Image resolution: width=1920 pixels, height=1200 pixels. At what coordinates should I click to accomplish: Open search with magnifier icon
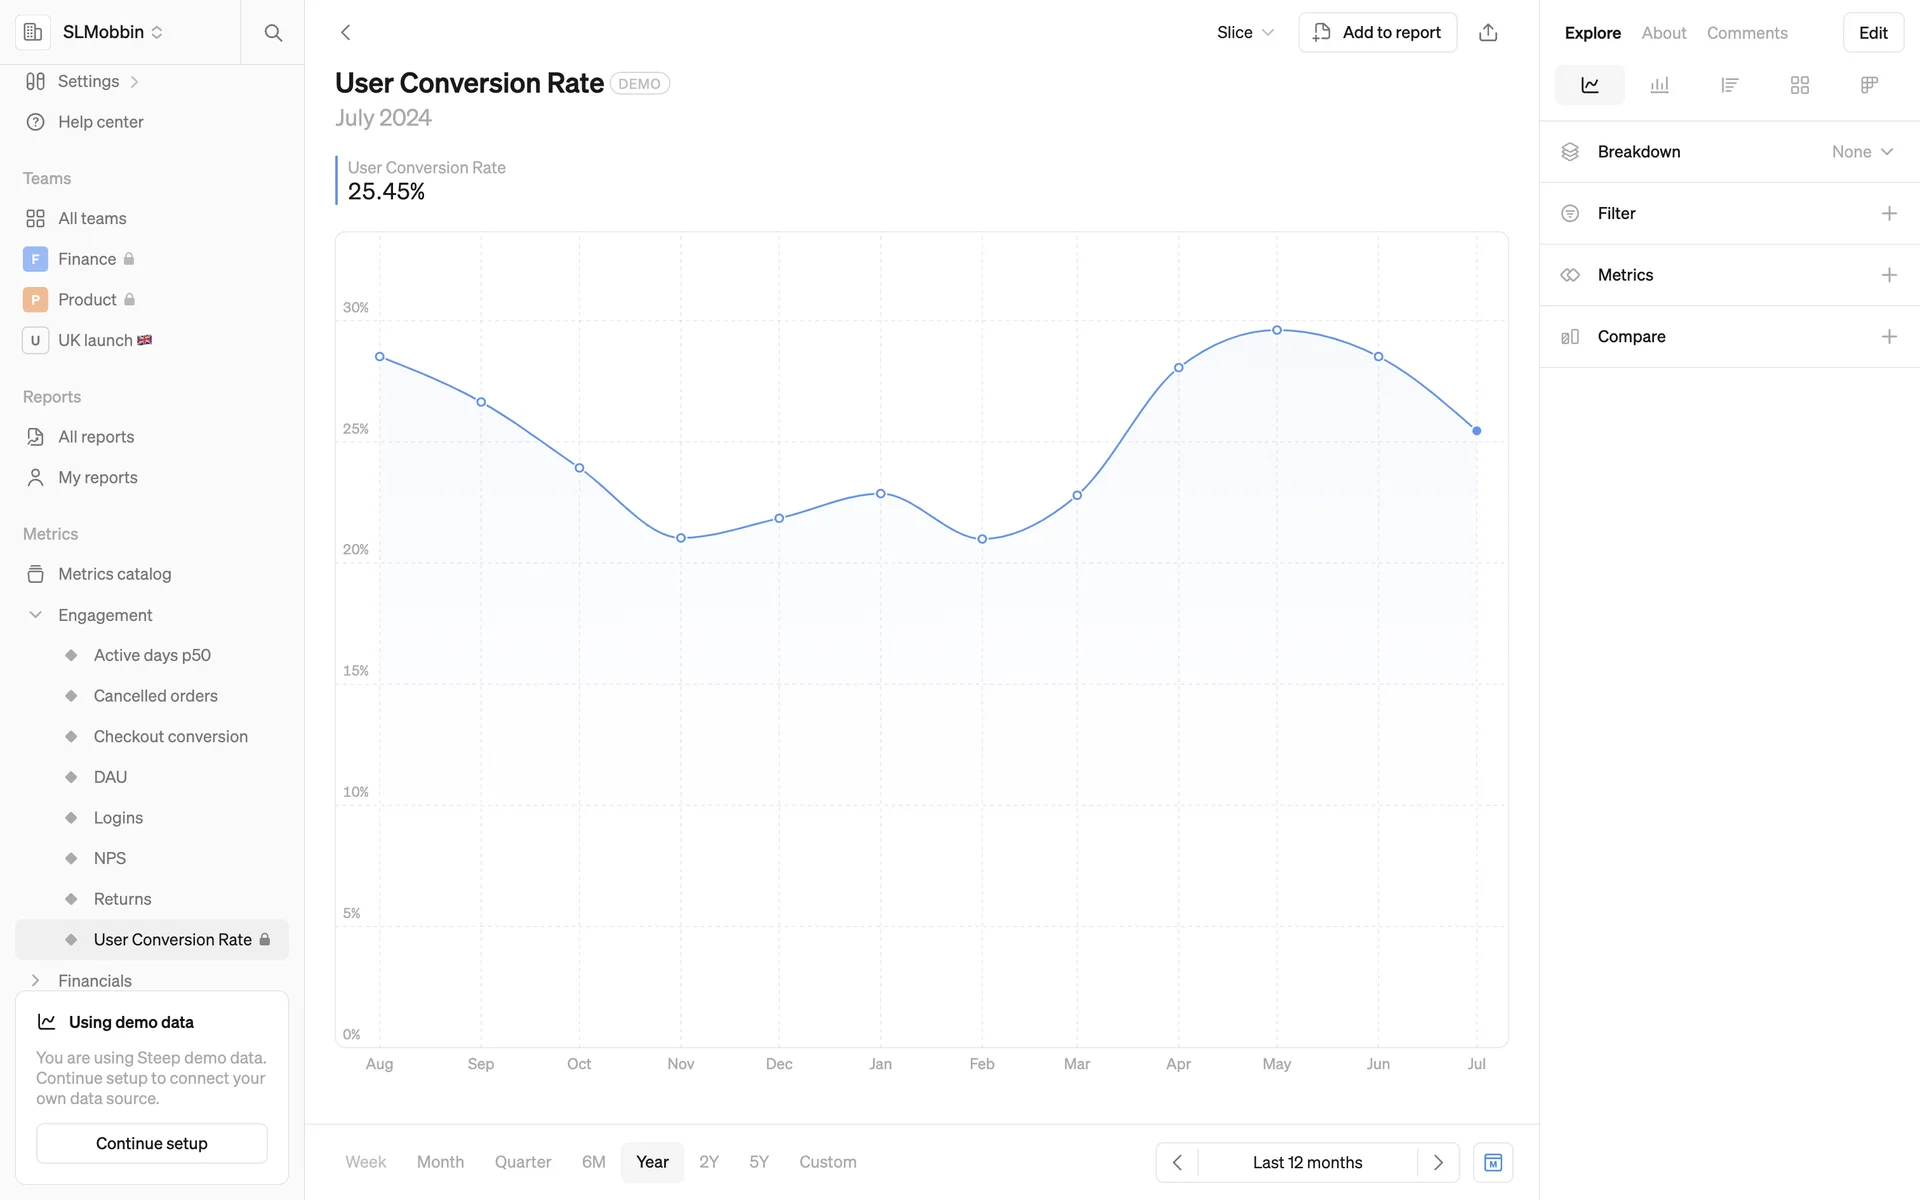coord(272,33)
